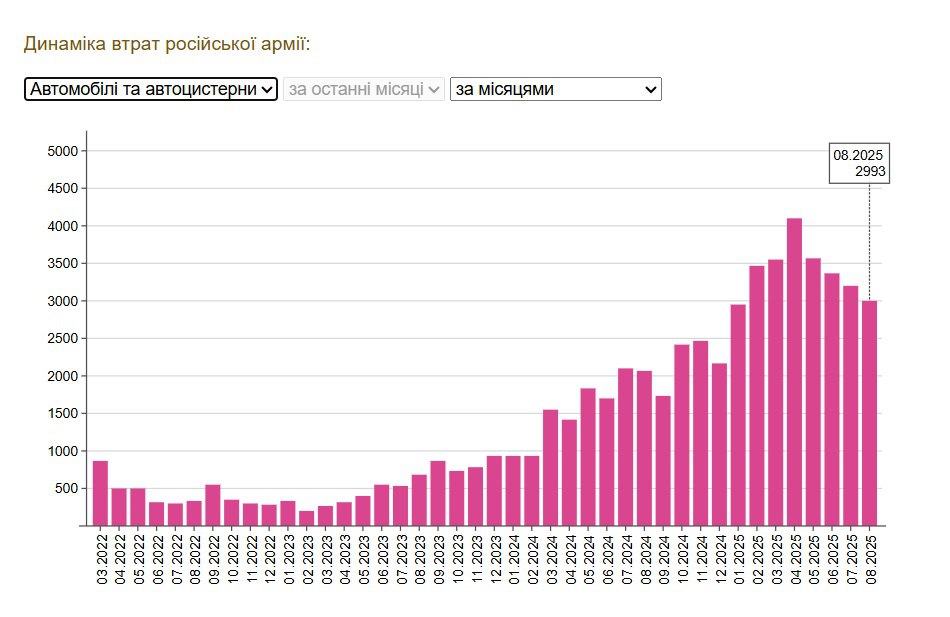The width and height of the screenshot is (950, 617).
Task: Select the 09.2022 bar
Action: coord(213,505)
